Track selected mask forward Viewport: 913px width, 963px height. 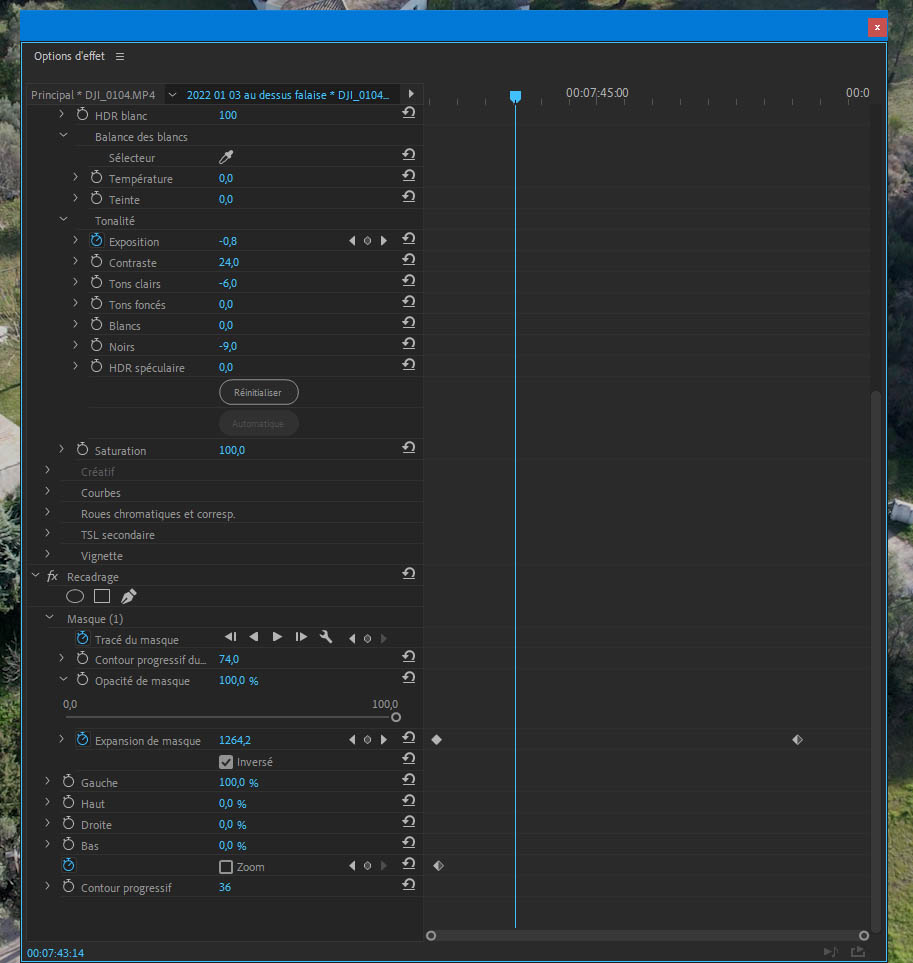point(278,637)
